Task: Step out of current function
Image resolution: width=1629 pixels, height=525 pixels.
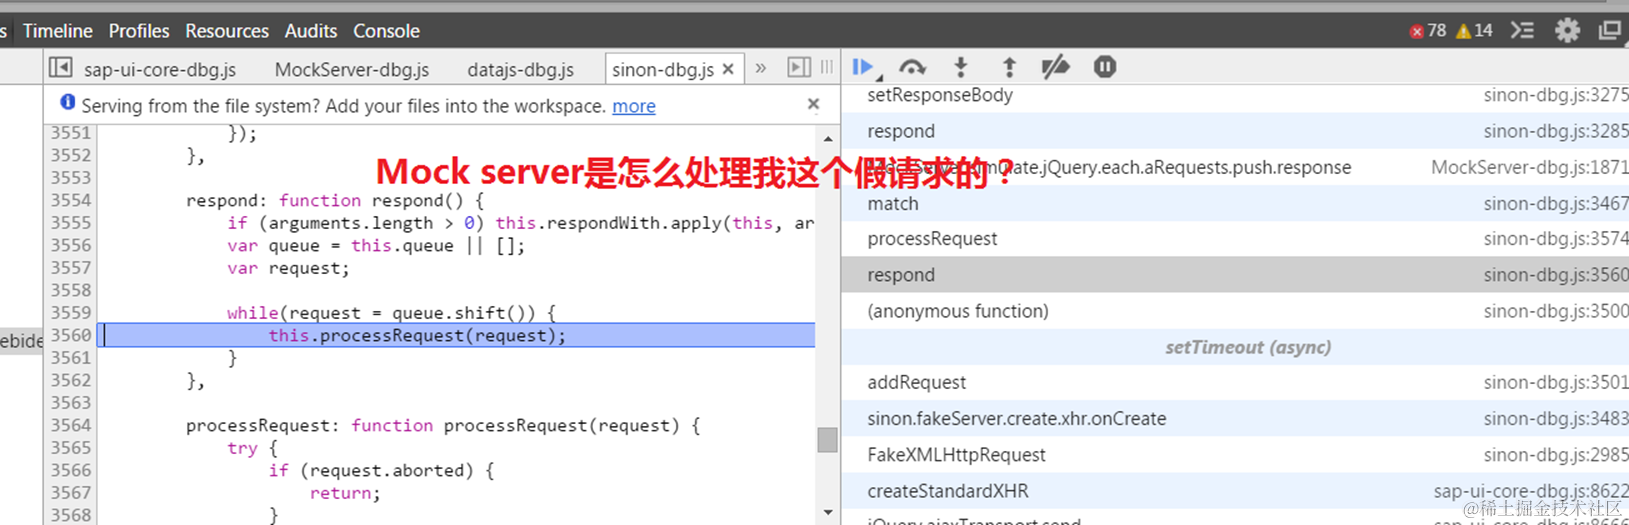Action: [x=1009, y=67]
